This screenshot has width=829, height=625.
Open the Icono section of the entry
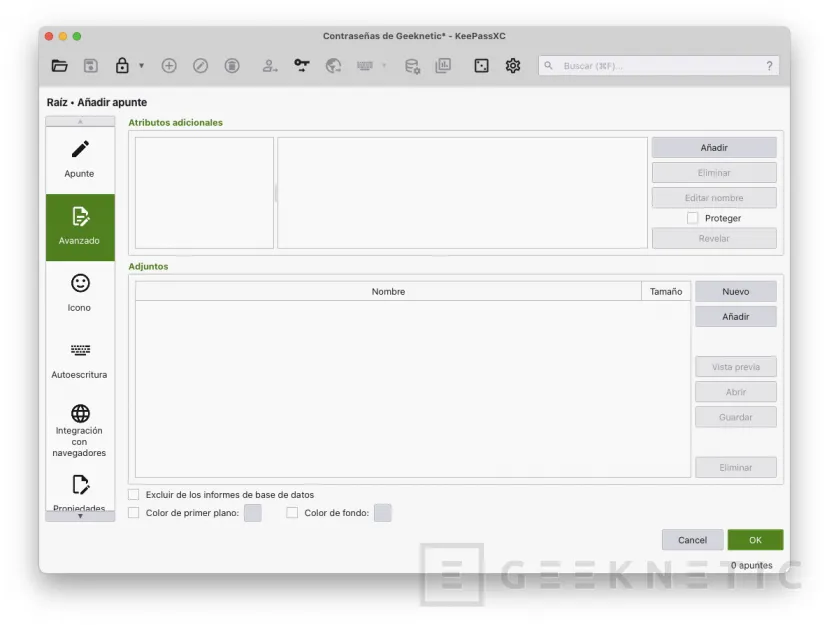79,293
